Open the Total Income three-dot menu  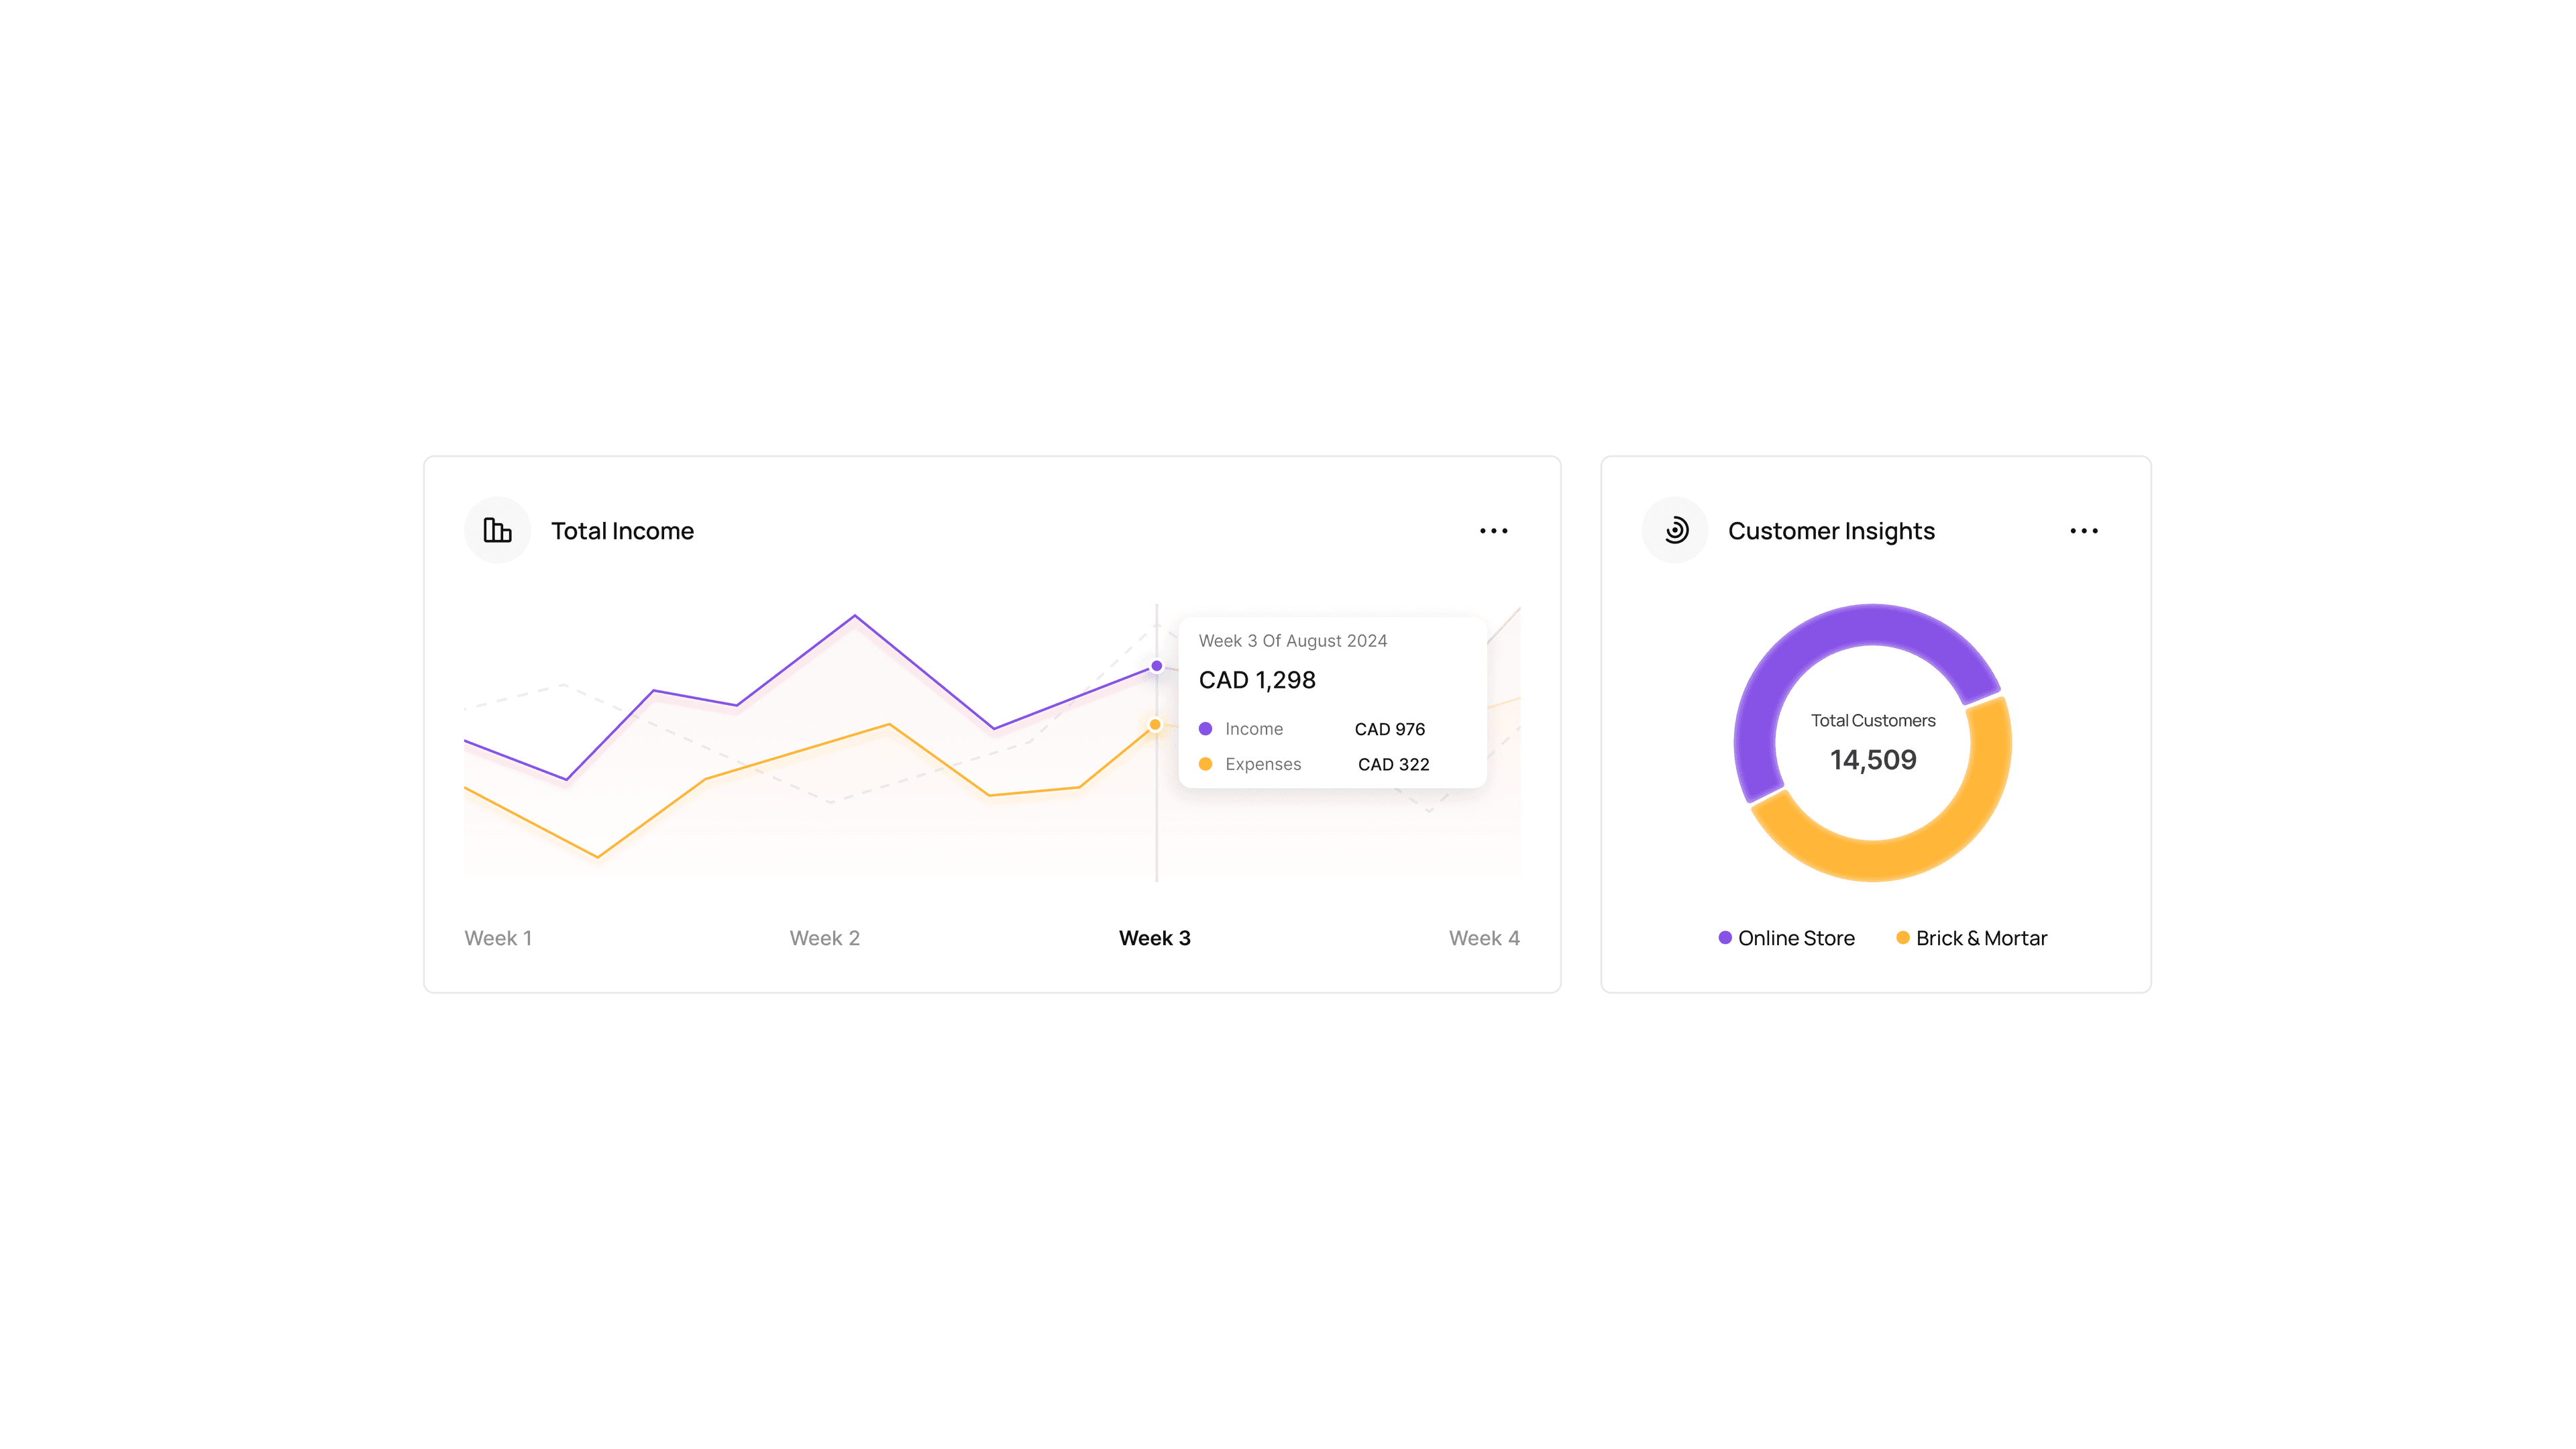click(x=1493, y=531)
